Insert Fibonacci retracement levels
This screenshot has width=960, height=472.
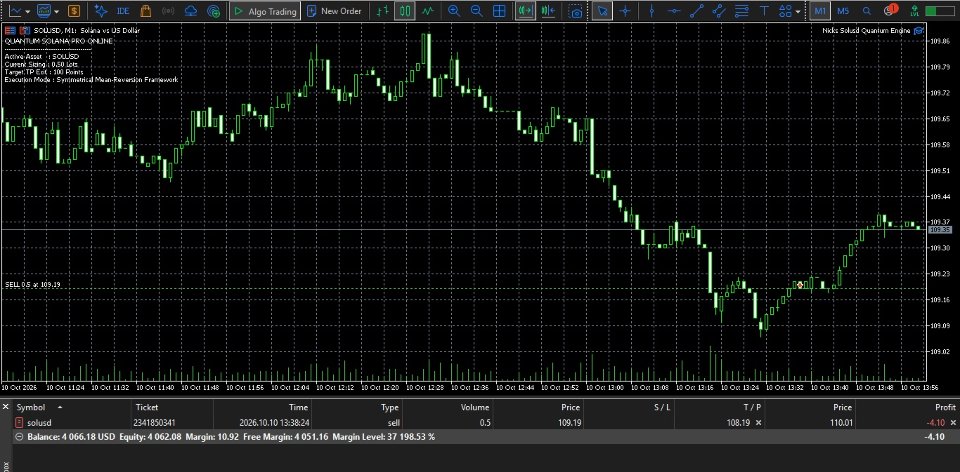pos(741,11)
